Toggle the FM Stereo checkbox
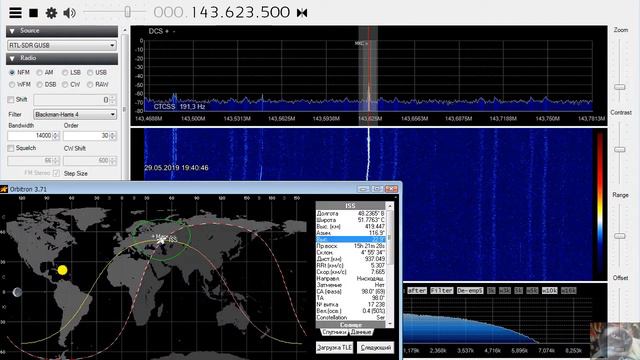640x360 pixels. pyautogui.click(x=56, y=173)
